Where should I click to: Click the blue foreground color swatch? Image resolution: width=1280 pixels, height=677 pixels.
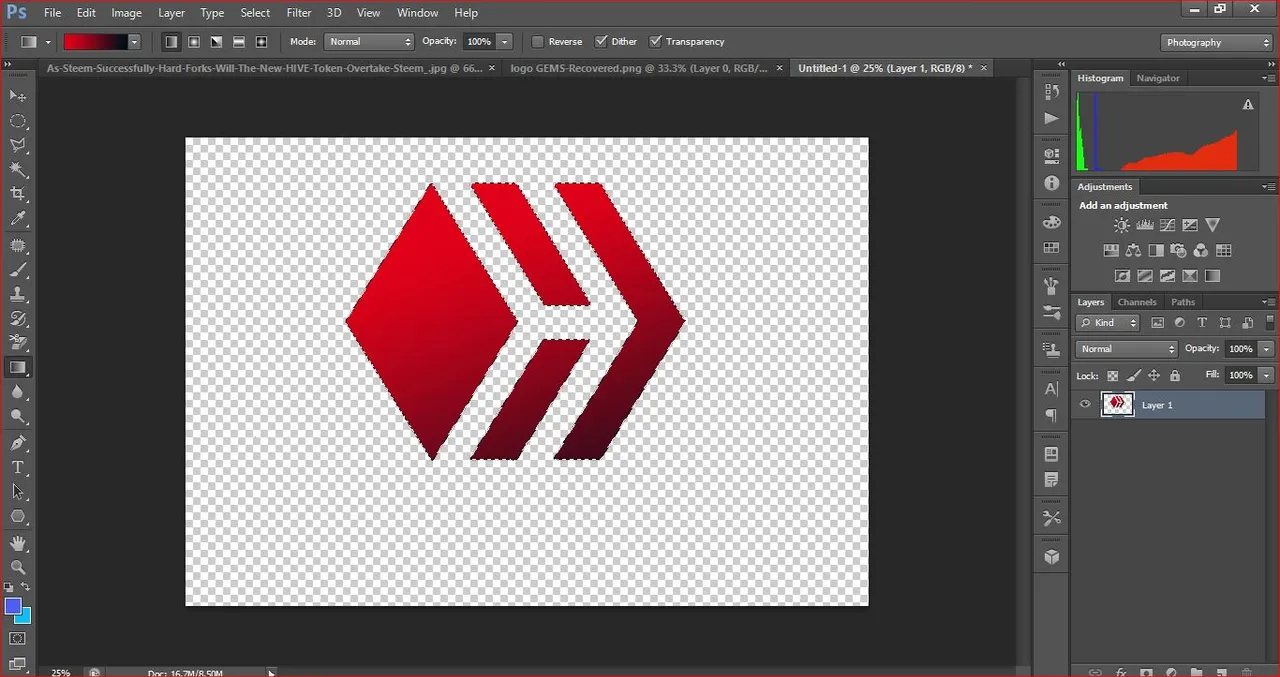pyautogui.click(x=13, y=606)
